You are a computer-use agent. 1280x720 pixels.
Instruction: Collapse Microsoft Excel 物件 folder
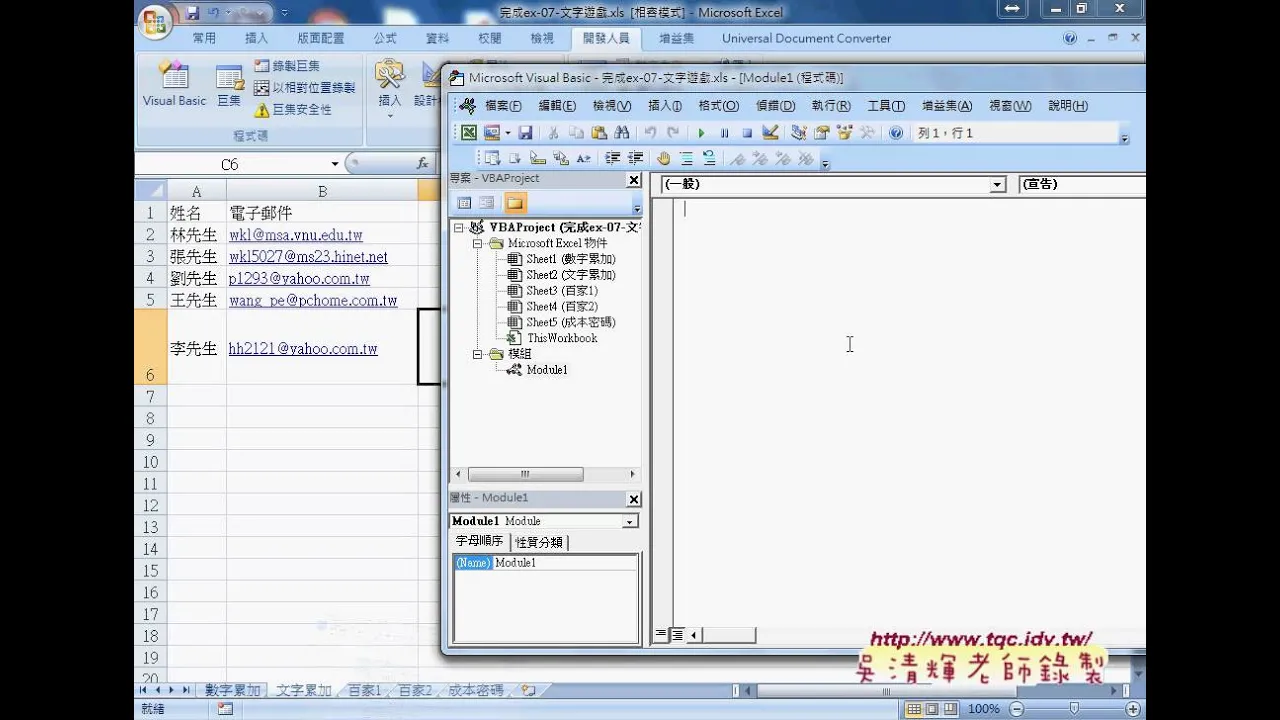tap(478, 243)
